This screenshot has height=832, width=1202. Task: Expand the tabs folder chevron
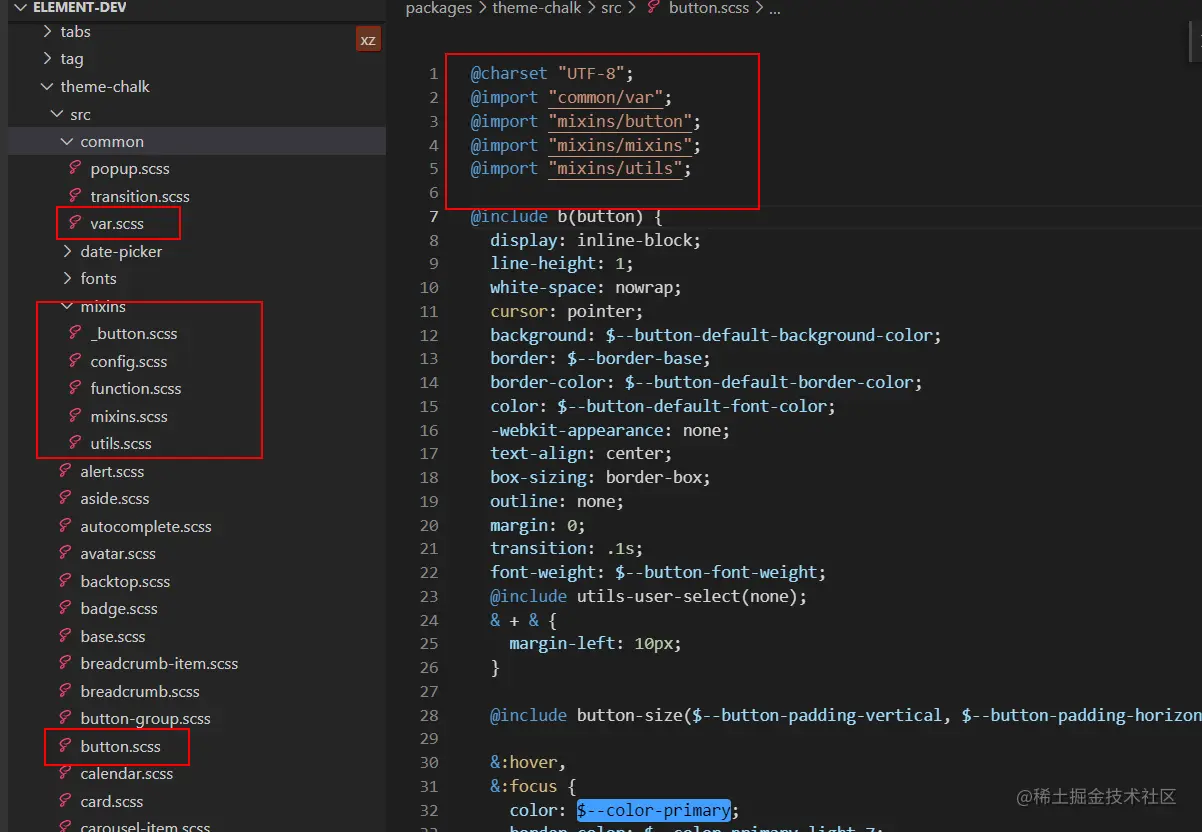47,31
